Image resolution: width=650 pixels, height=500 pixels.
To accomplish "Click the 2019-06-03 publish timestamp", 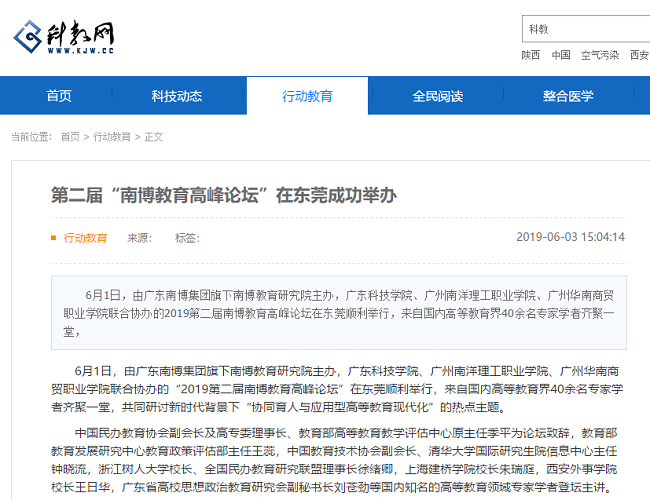I will (x=570, y=238).
